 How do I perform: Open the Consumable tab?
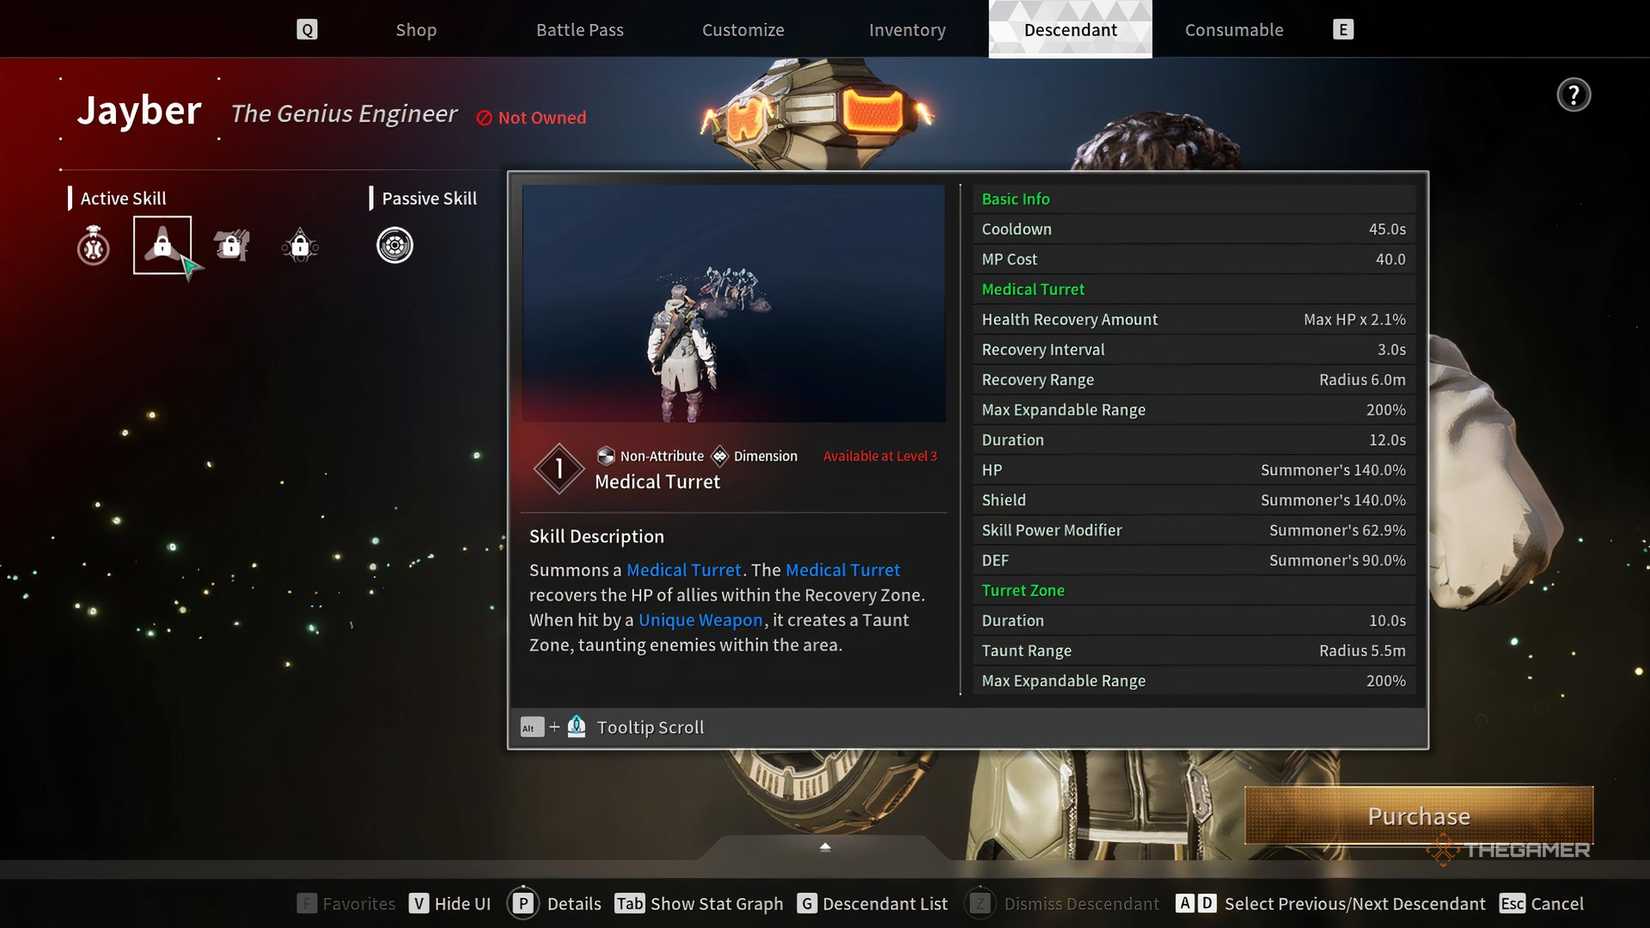pos(1234,30)
